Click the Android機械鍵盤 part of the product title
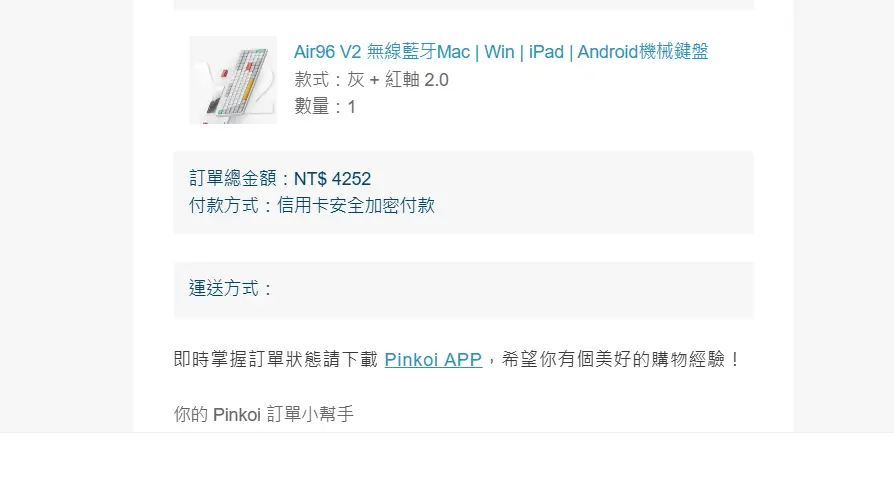This screenshot has height=478, width=894. pos(643,52)
